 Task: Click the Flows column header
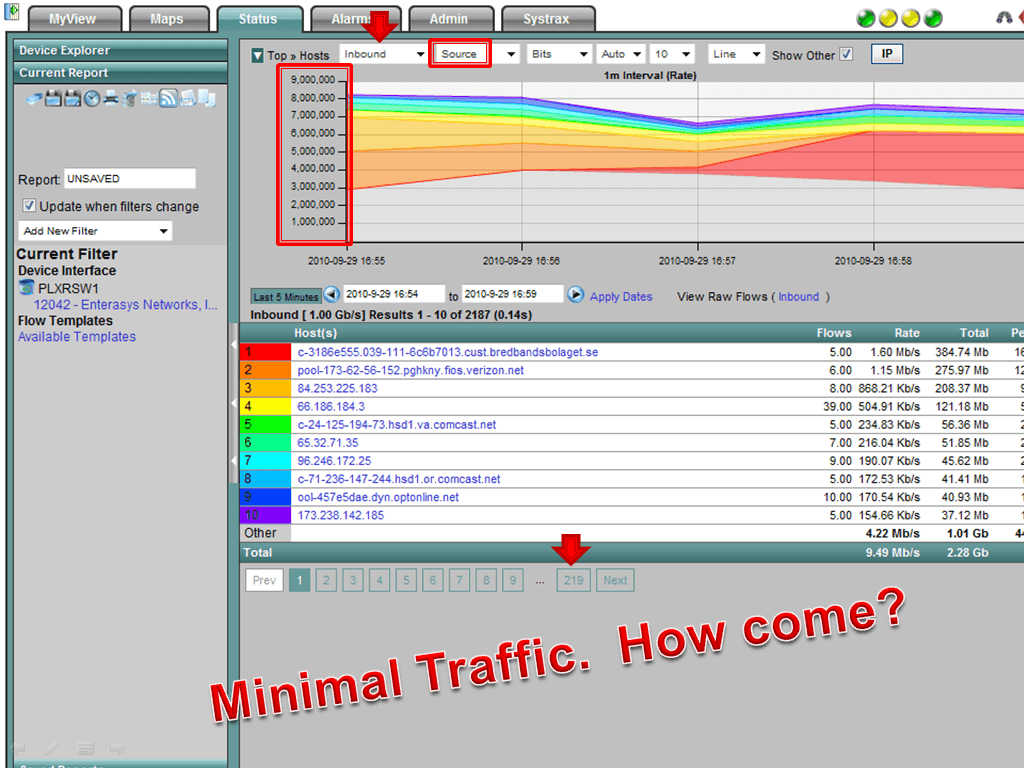point(834,333)
